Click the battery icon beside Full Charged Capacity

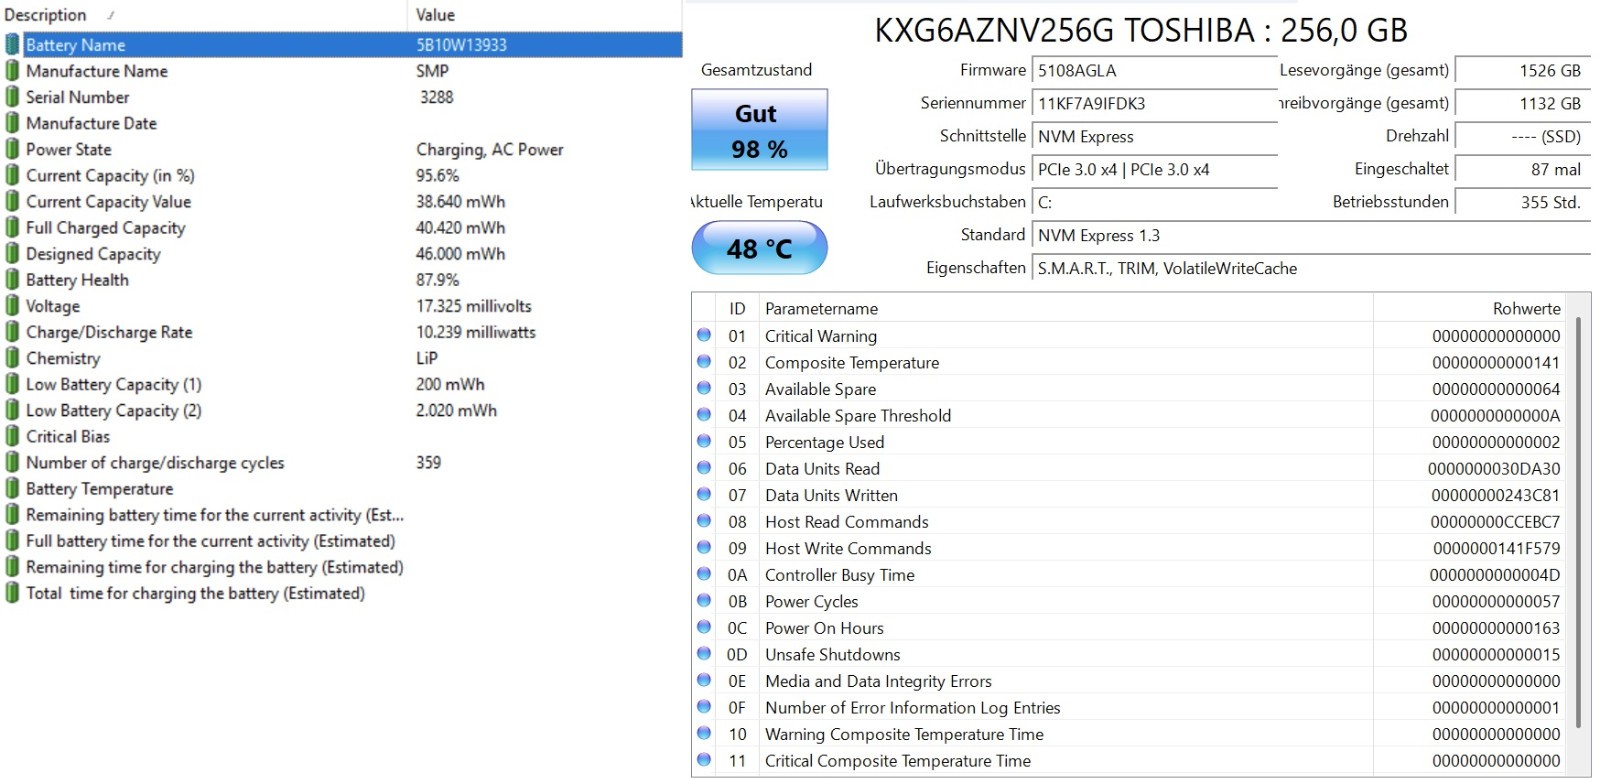(x=12, y=227)
